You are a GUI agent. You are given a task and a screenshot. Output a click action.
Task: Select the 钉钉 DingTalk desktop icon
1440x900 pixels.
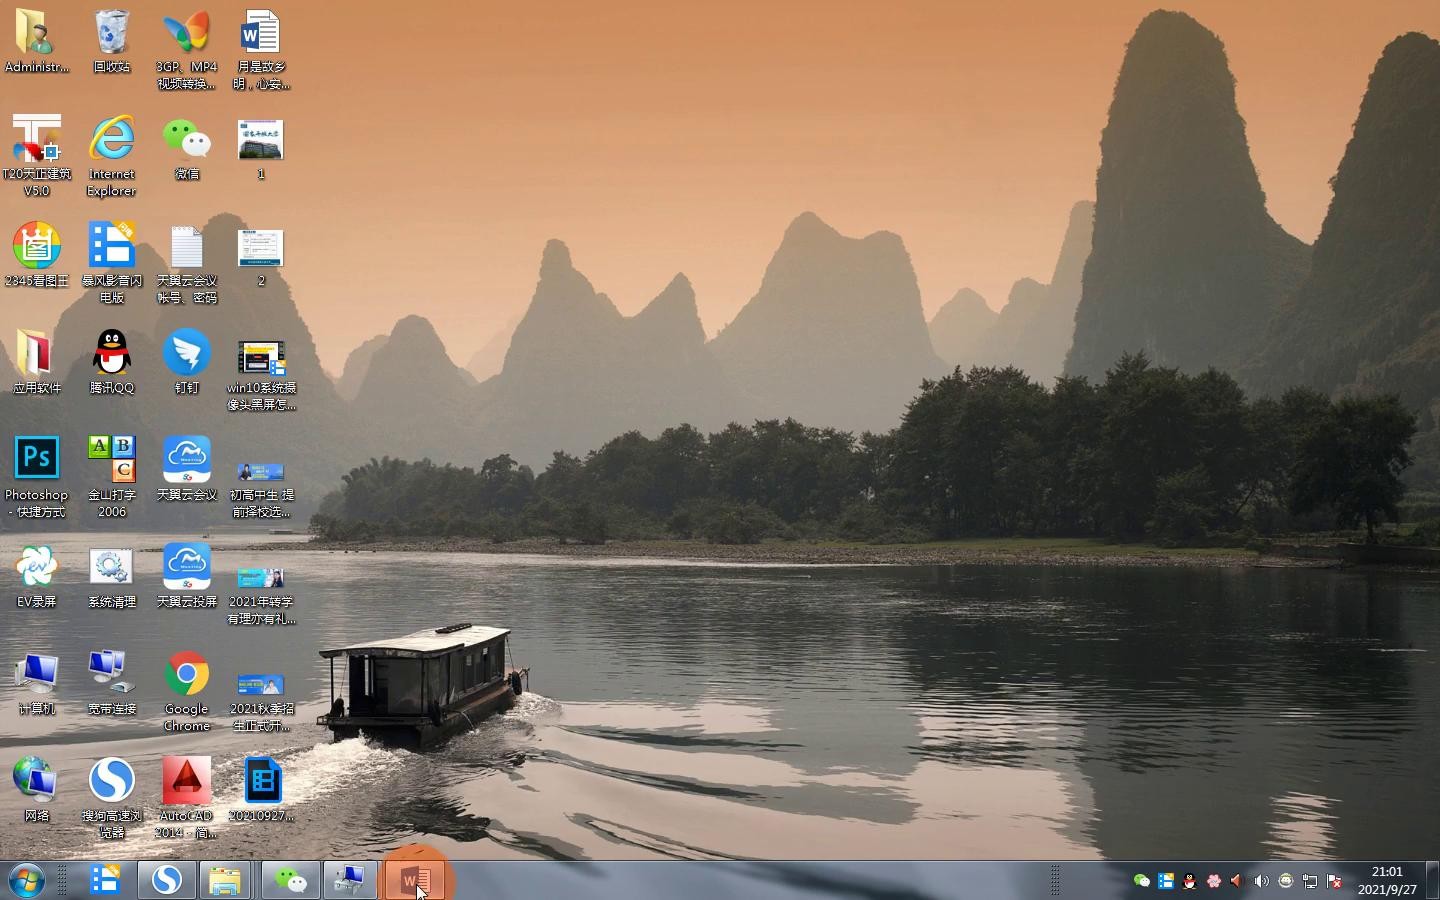[x=187, y=353]
